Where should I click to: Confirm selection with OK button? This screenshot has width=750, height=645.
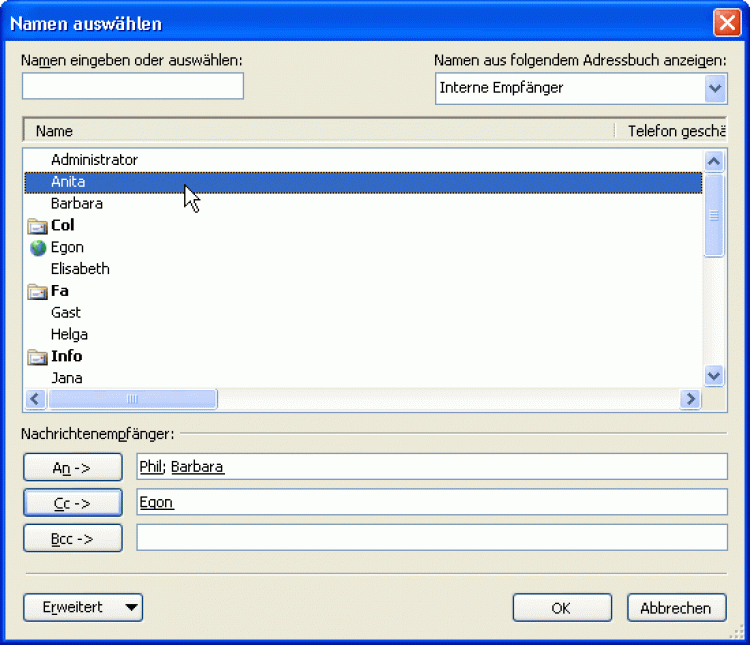click(x=561, y=608)
